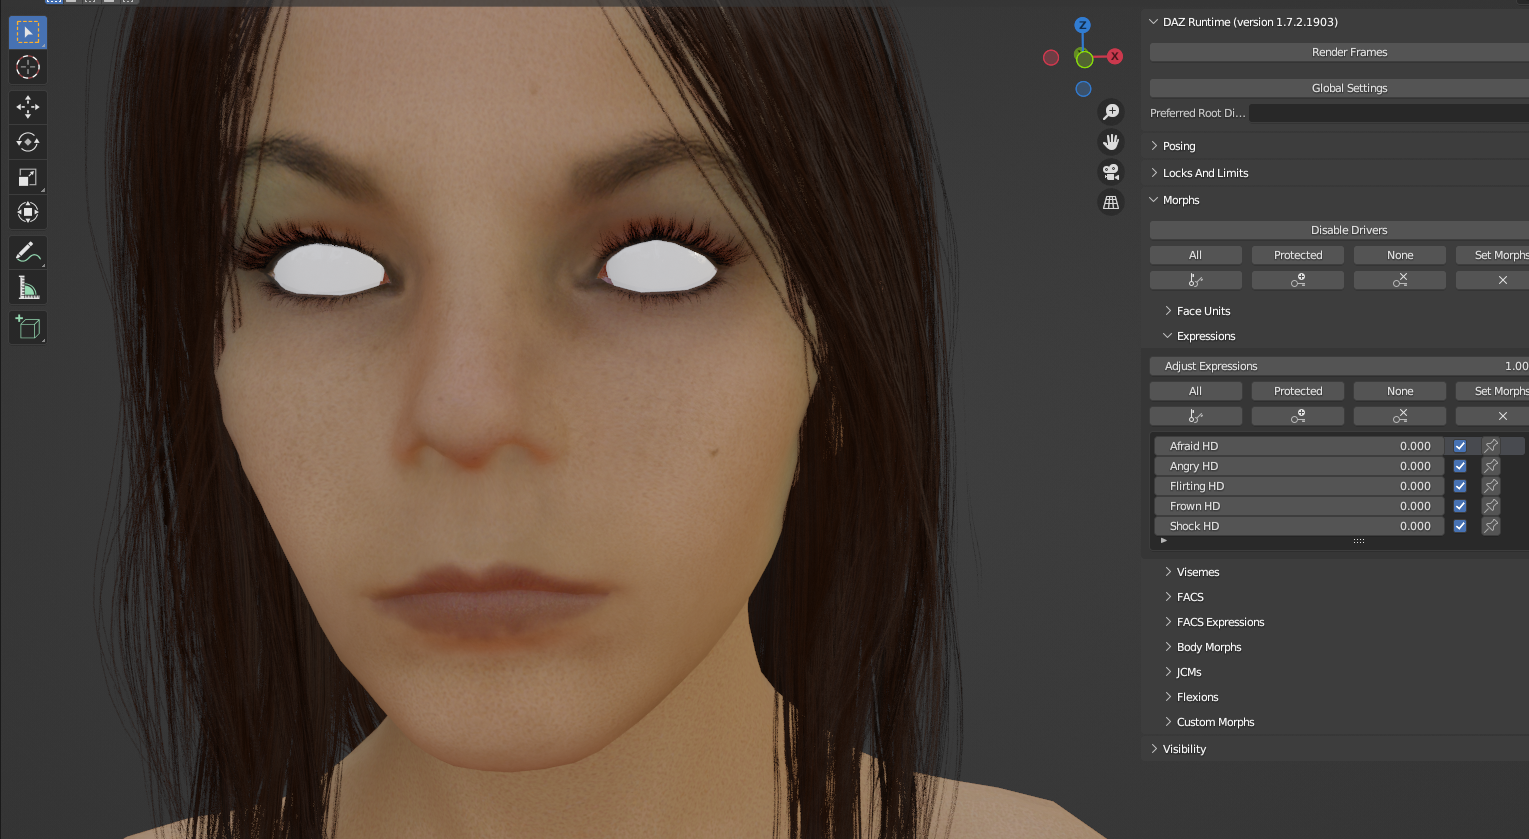Viewport: 1529px width, 839px height.
Task: Click the morph list filter triangle
Action: pos(1164,541)
